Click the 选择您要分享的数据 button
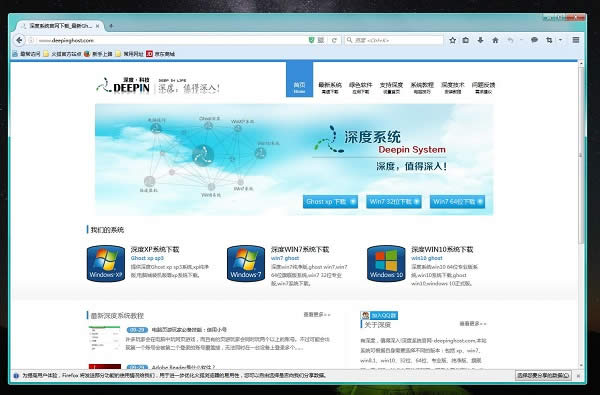Screen dimensions: 600x395 [543, 375]
